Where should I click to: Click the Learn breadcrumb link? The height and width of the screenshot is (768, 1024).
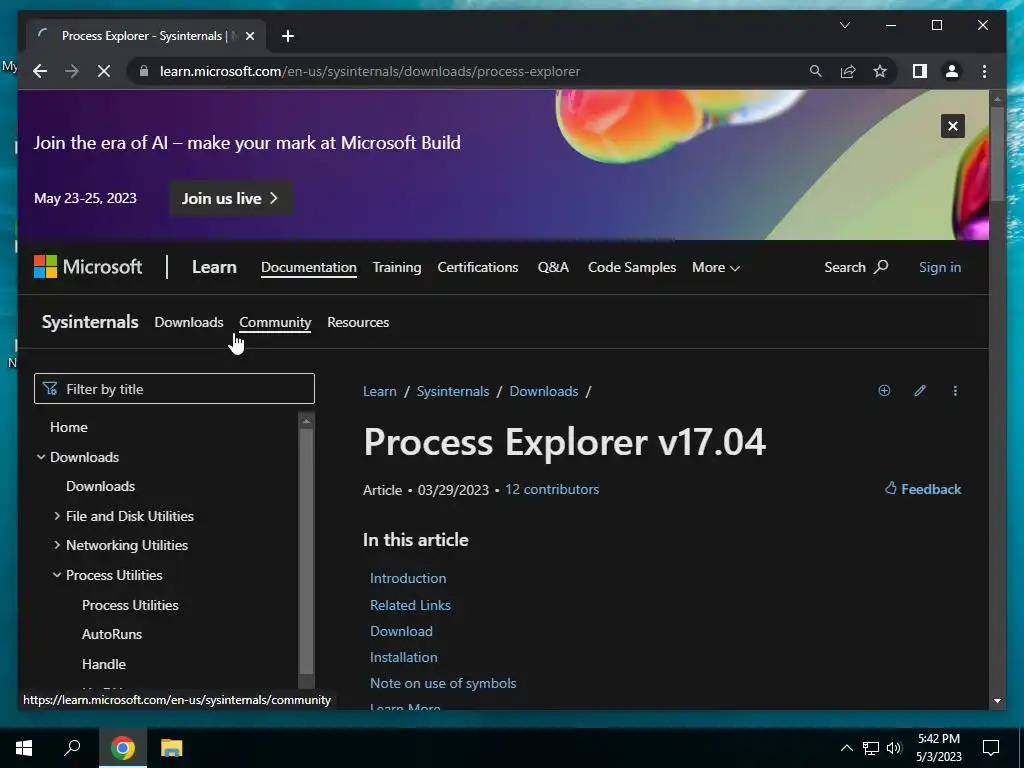[379, 391]
